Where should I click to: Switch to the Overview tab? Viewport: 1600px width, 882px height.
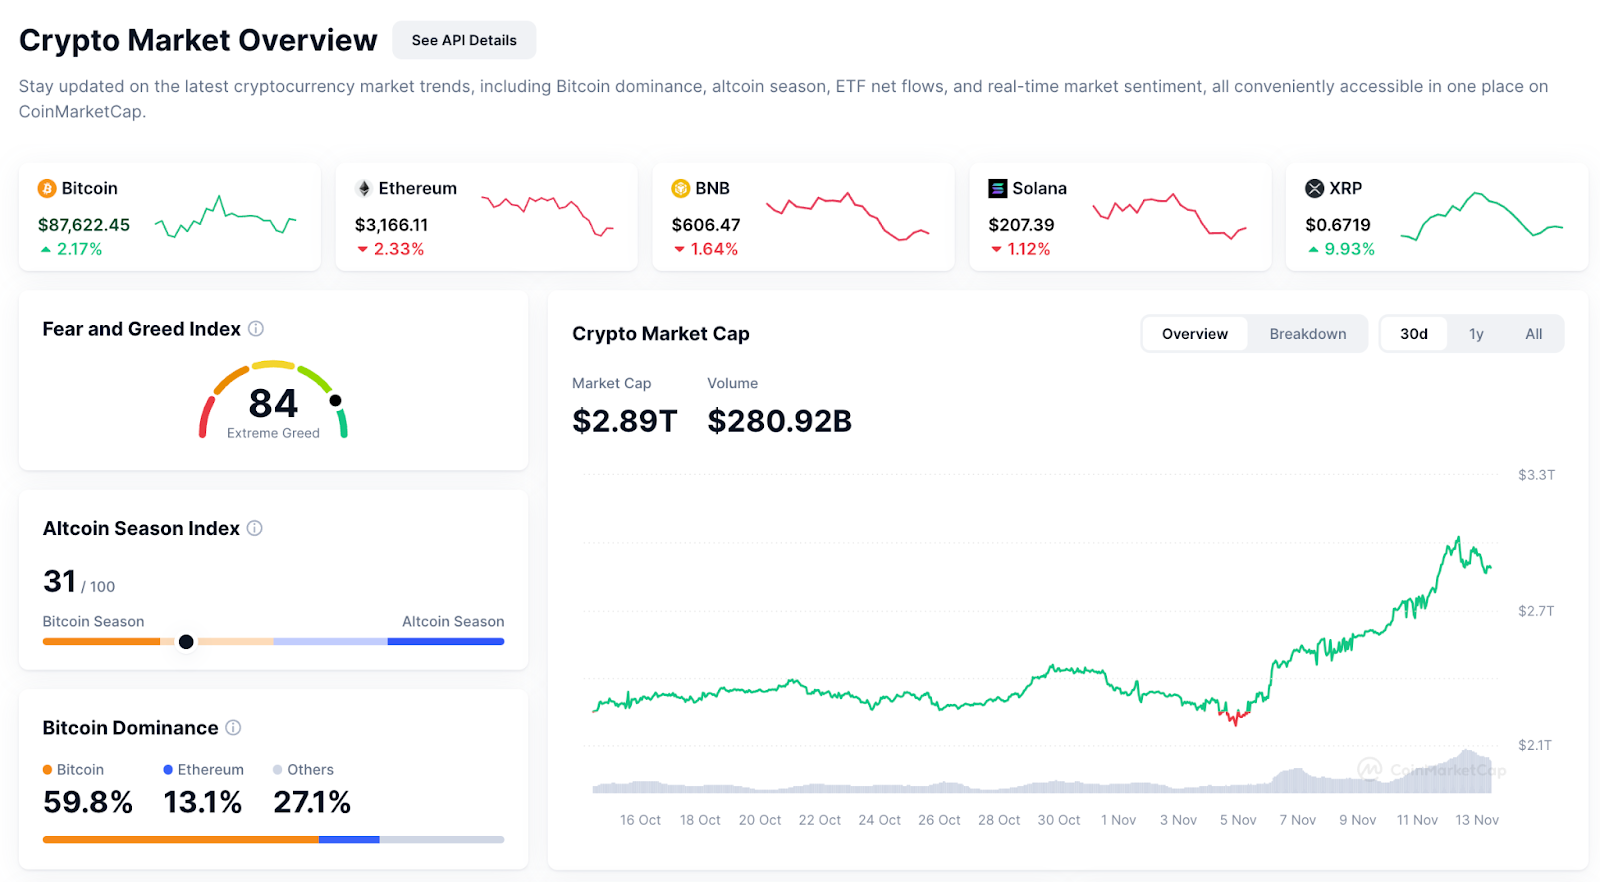[1195, 334]
